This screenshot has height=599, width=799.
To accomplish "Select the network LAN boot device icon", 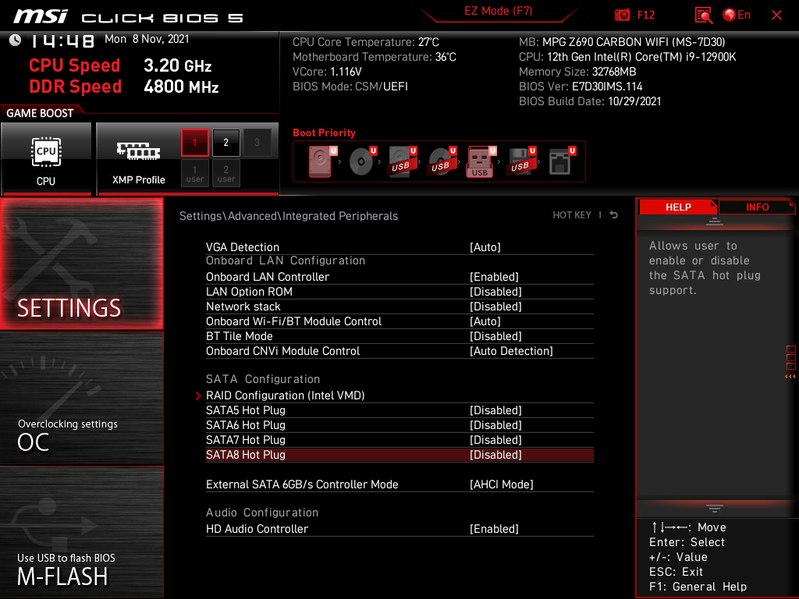I will [562, 161].
